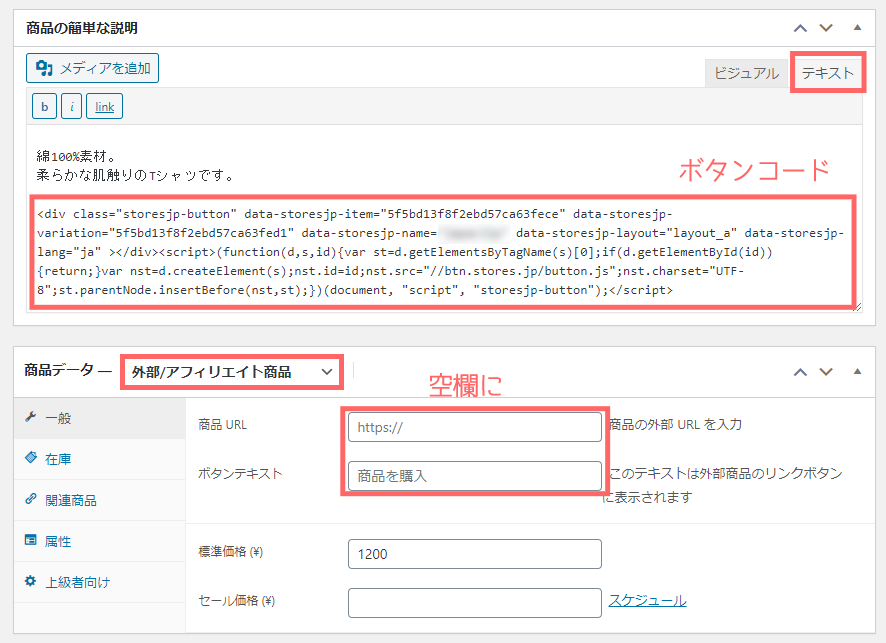Click the ボタンテキスト label
This screenshot has width=886, height=643.
(240, 473)
